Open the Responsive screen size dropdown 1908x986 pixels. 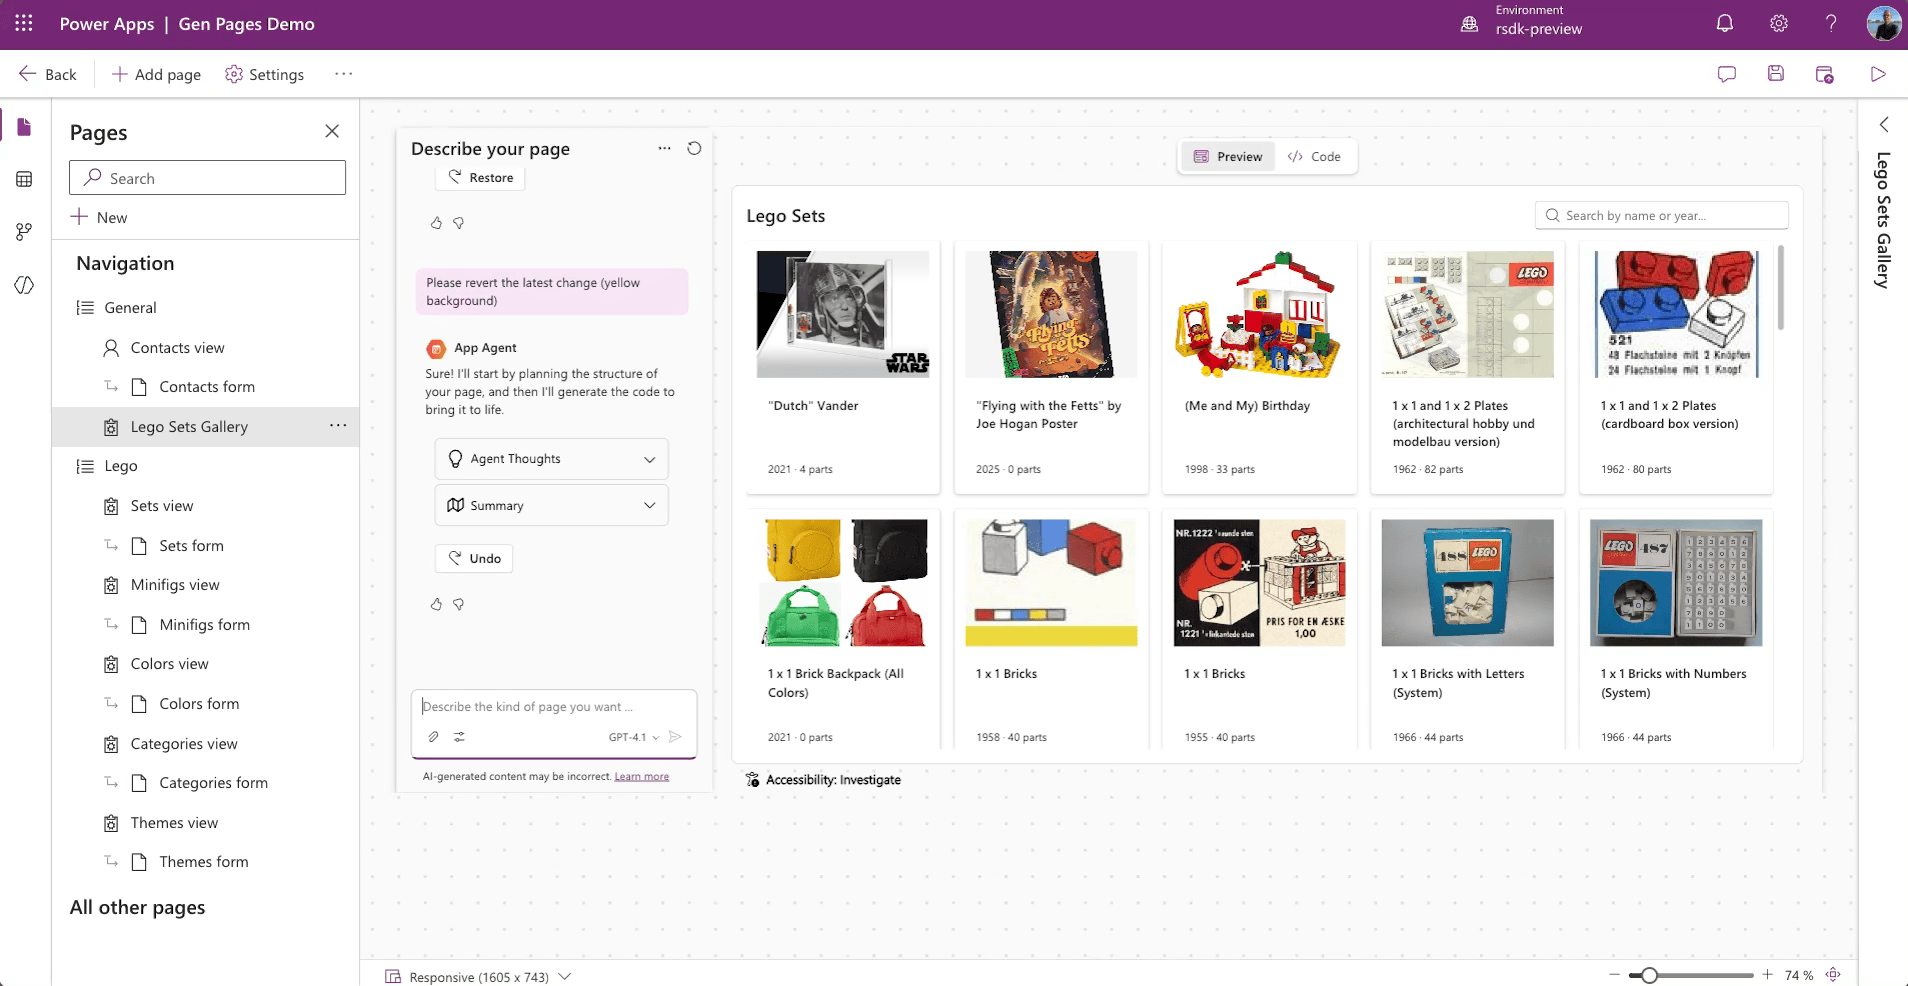565,976
